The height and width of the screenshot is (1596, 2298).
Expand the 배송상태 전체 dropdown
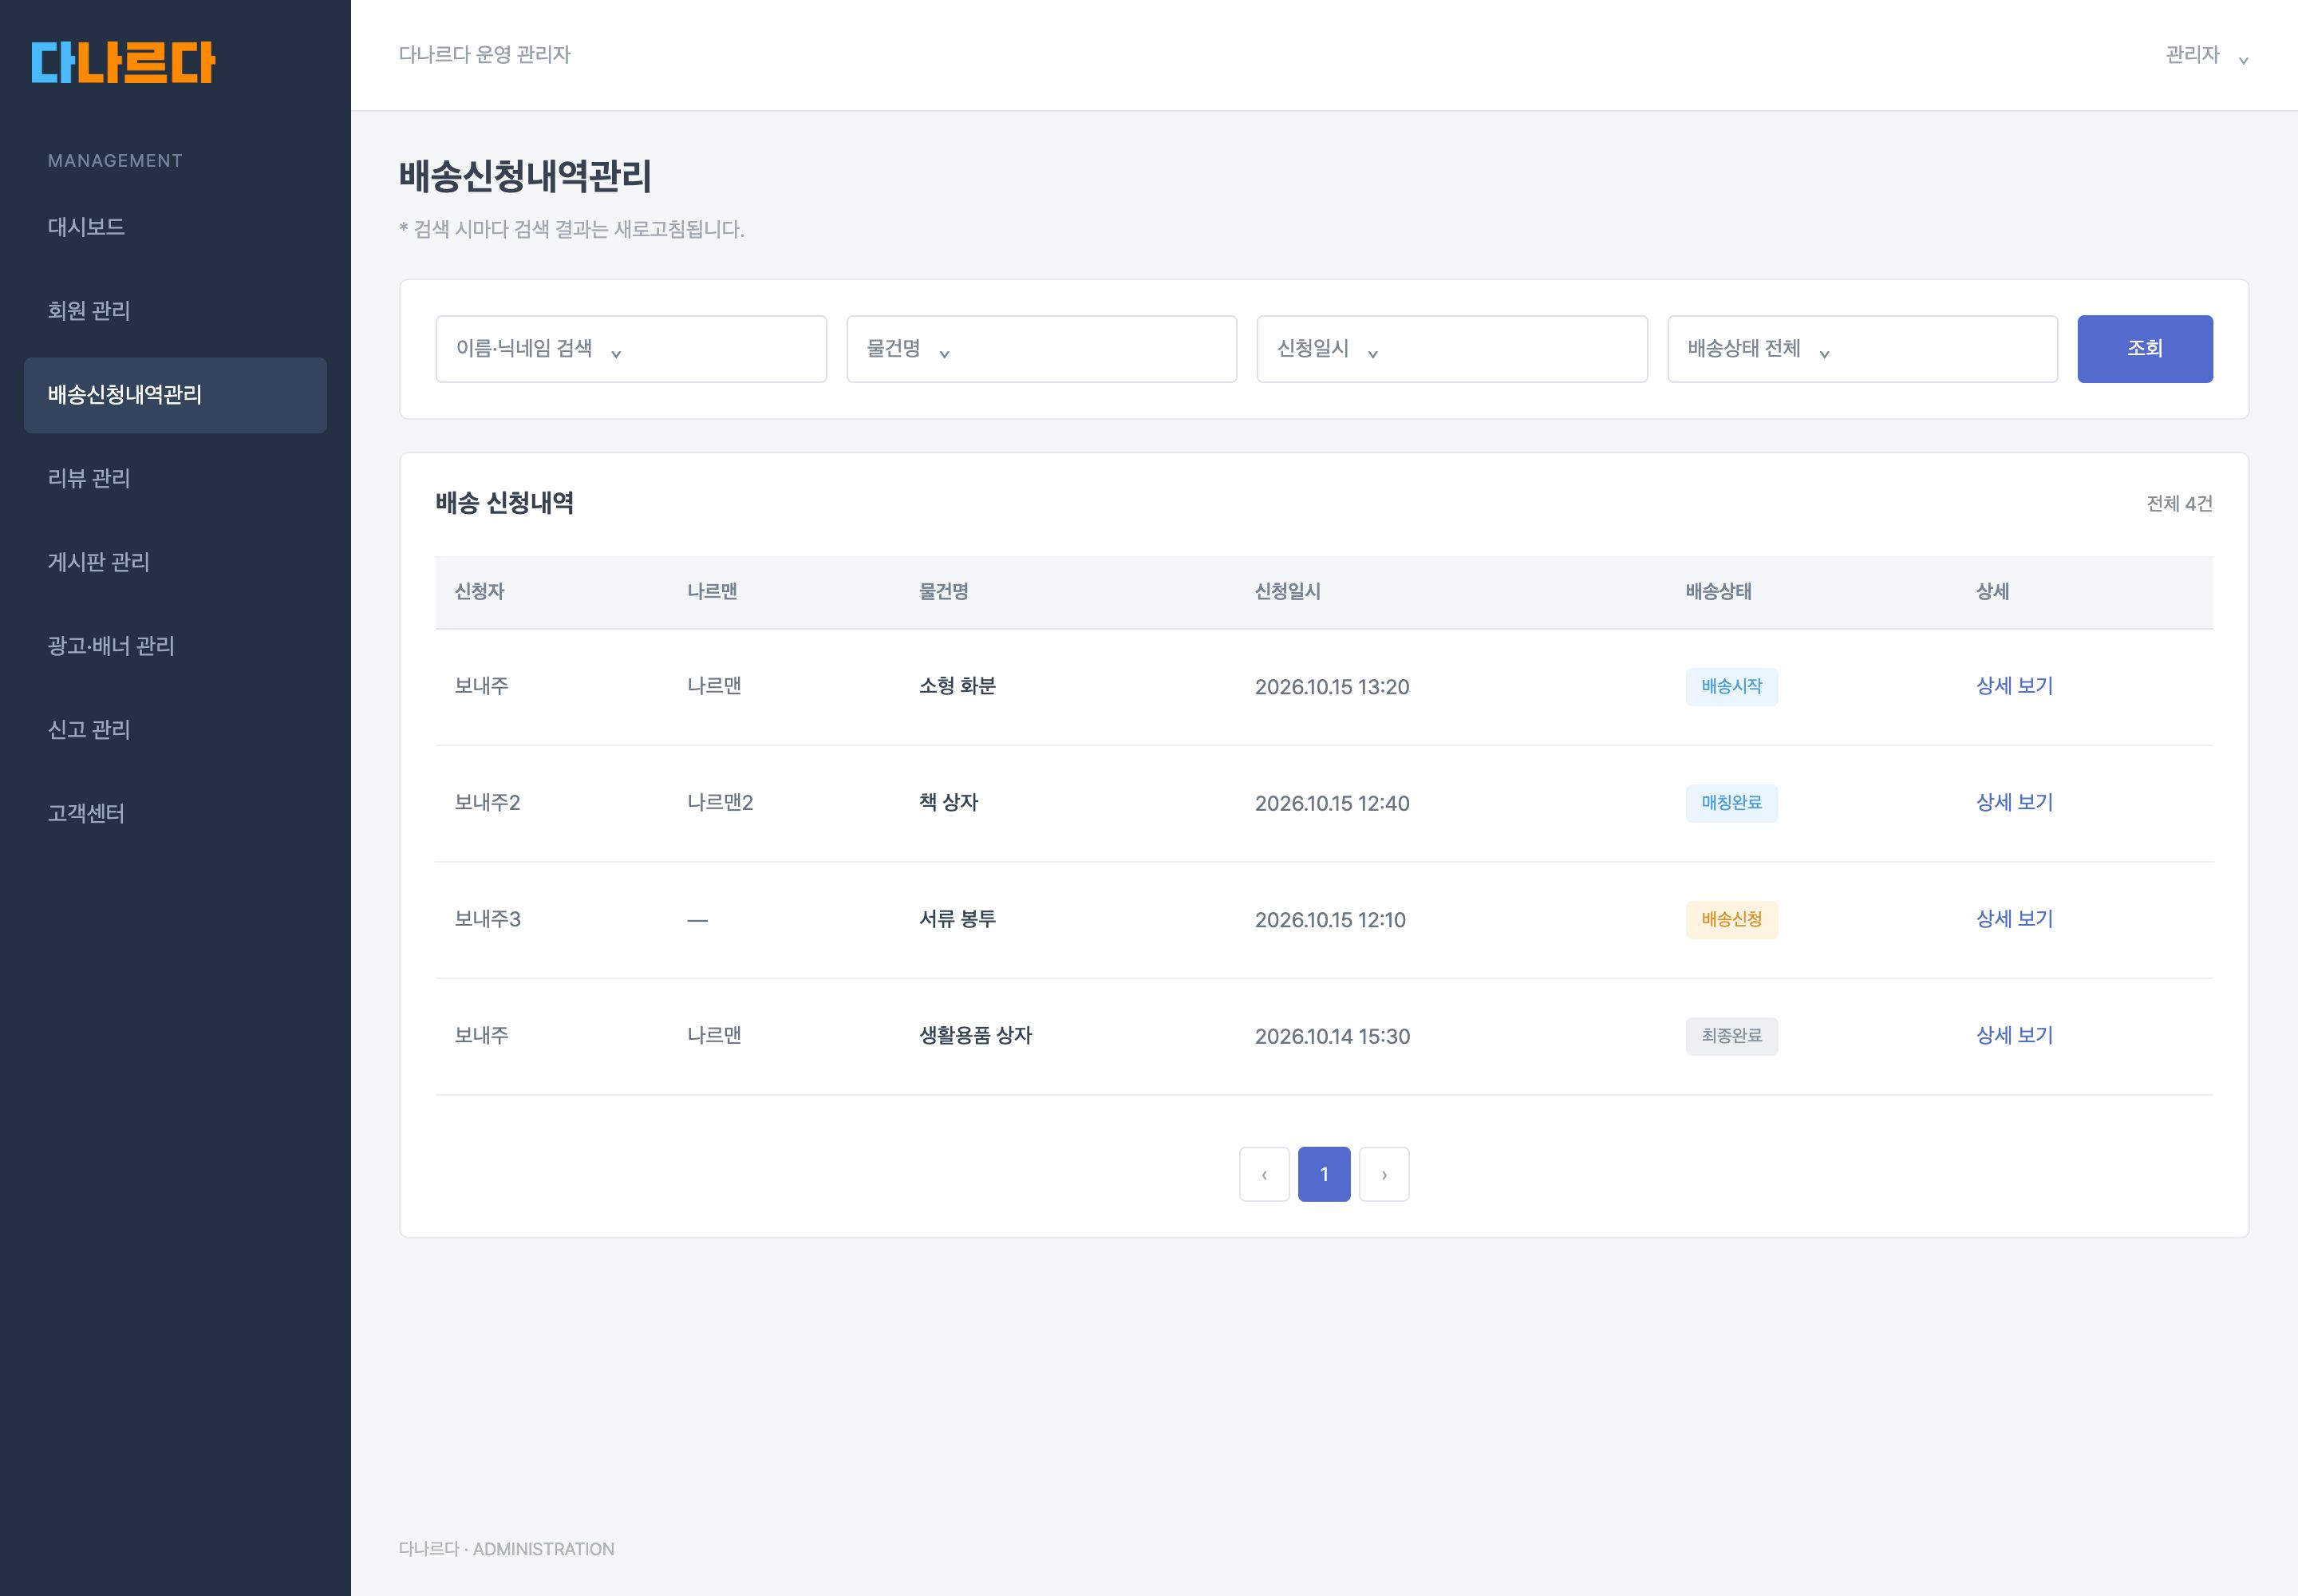click(1862, 349)
